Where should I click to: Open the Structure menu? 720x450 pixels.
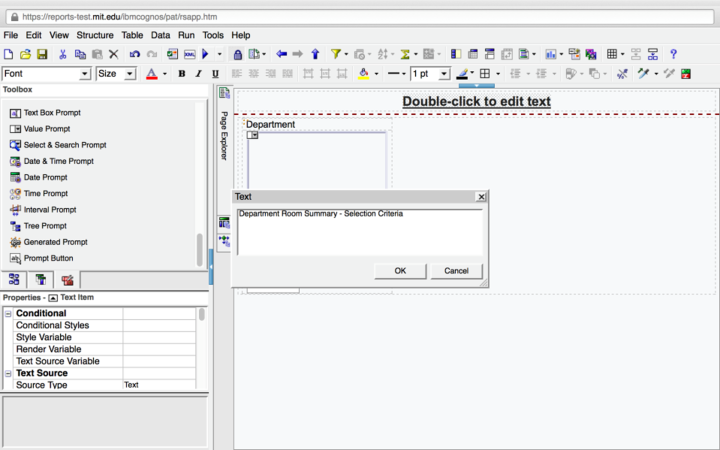click(95, 35)
